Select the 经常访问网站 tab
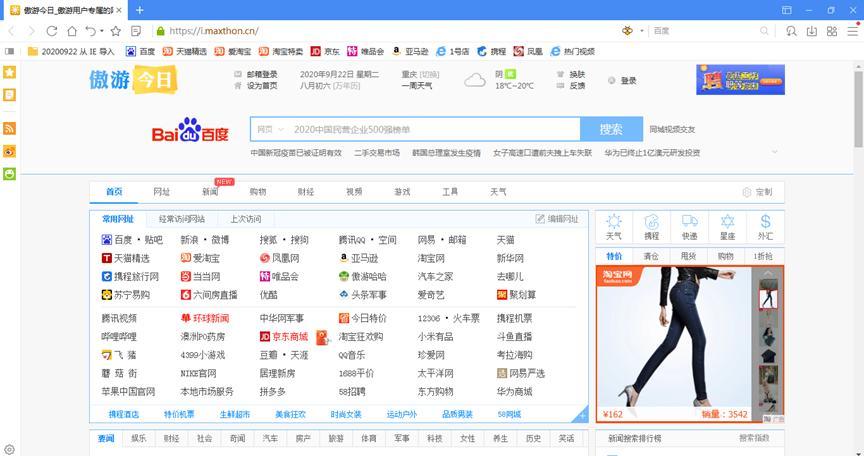The width and height of the screenshot is (864, 456). pos(182,219)
